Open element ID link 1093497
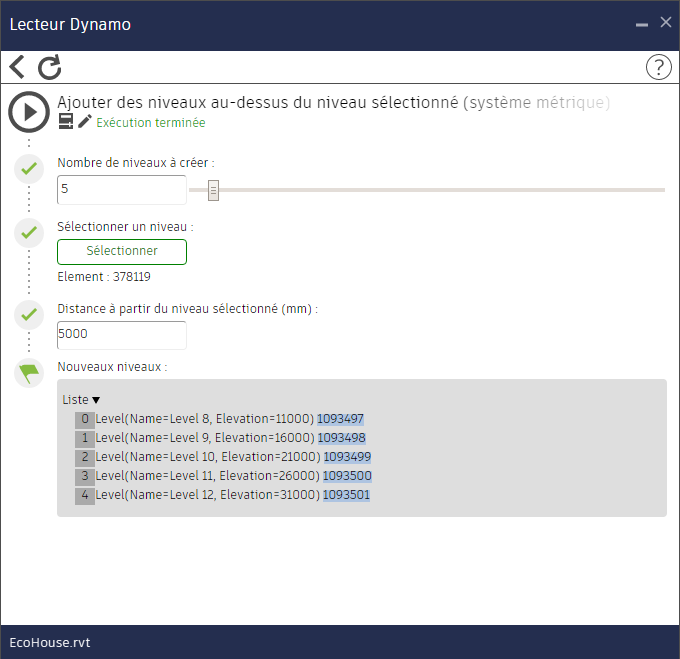This screenshot has width=680, height=659. tap(340, 419)
